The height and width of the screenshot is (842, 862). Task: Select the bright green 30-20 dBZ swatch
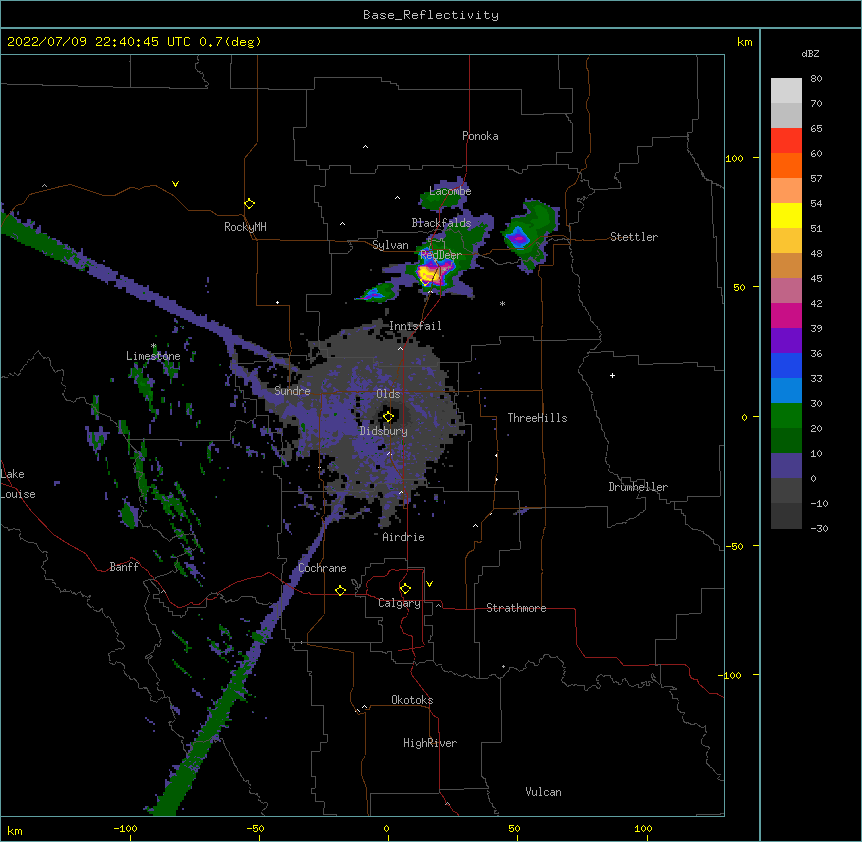786,416
